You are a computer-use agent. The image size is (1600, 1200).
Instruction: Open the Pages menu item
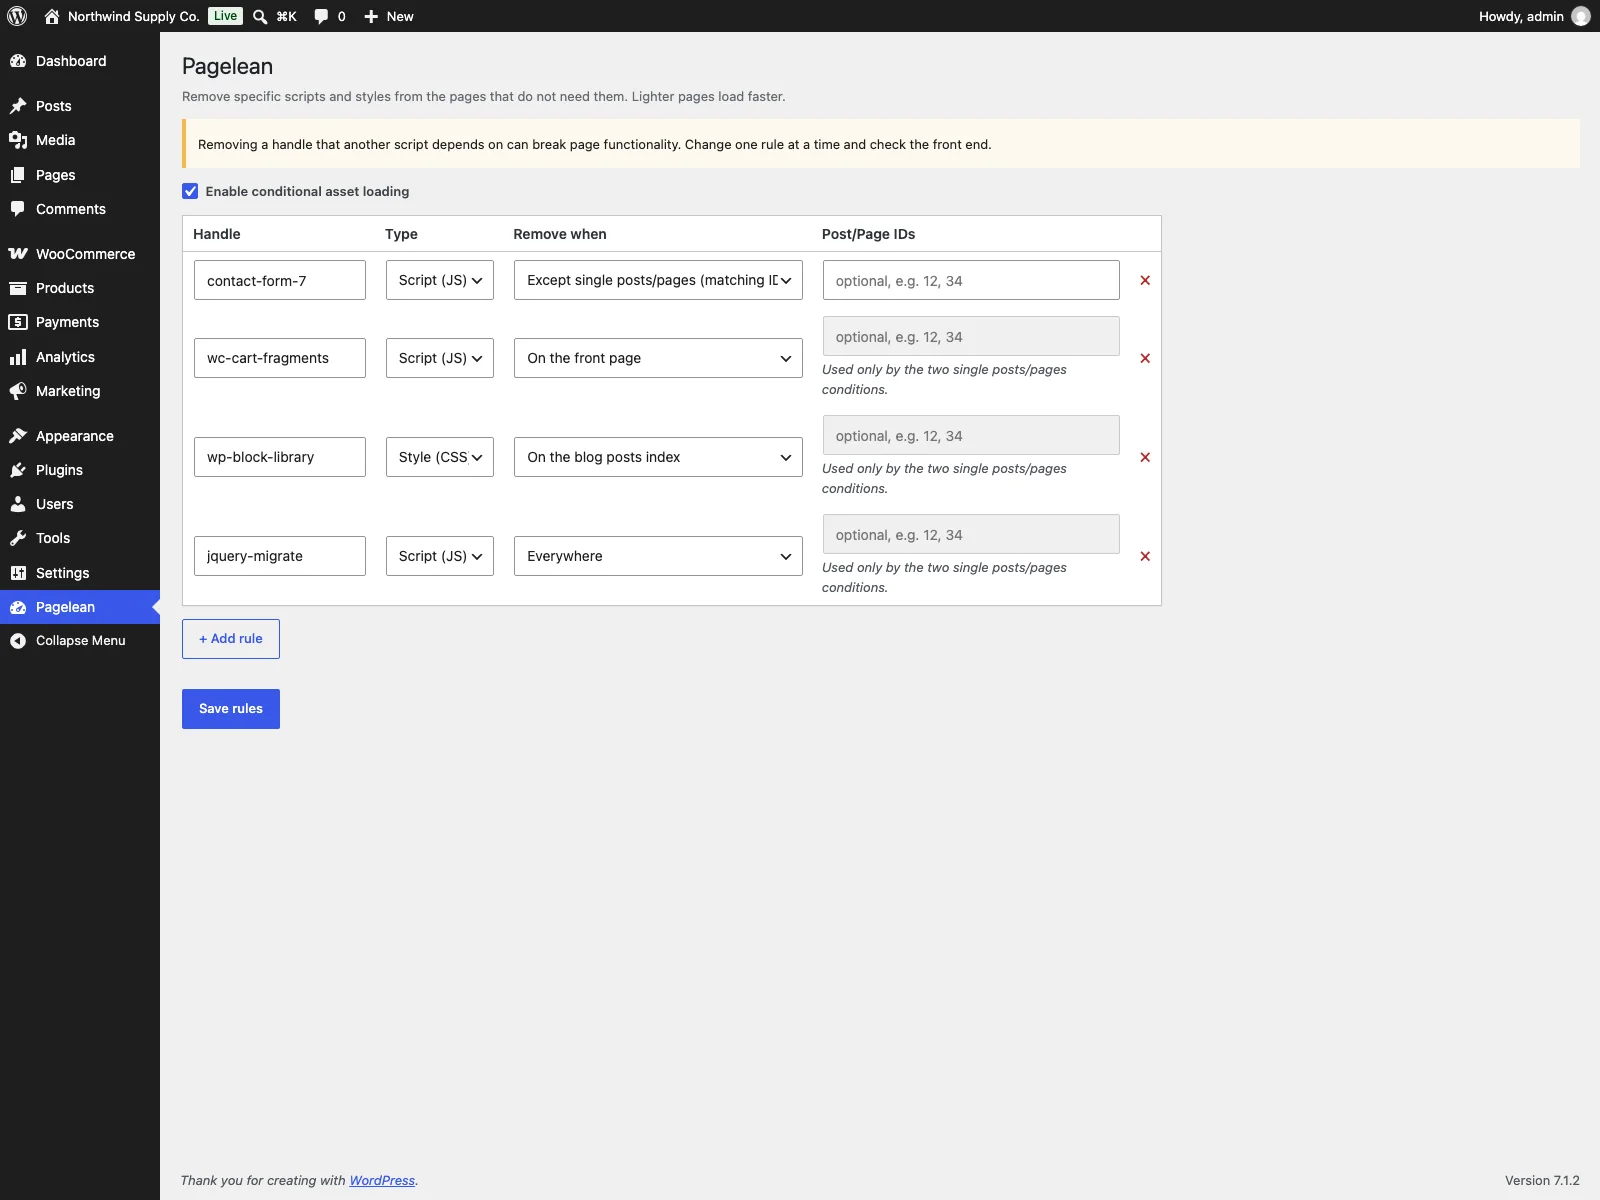tap(80, 175)
